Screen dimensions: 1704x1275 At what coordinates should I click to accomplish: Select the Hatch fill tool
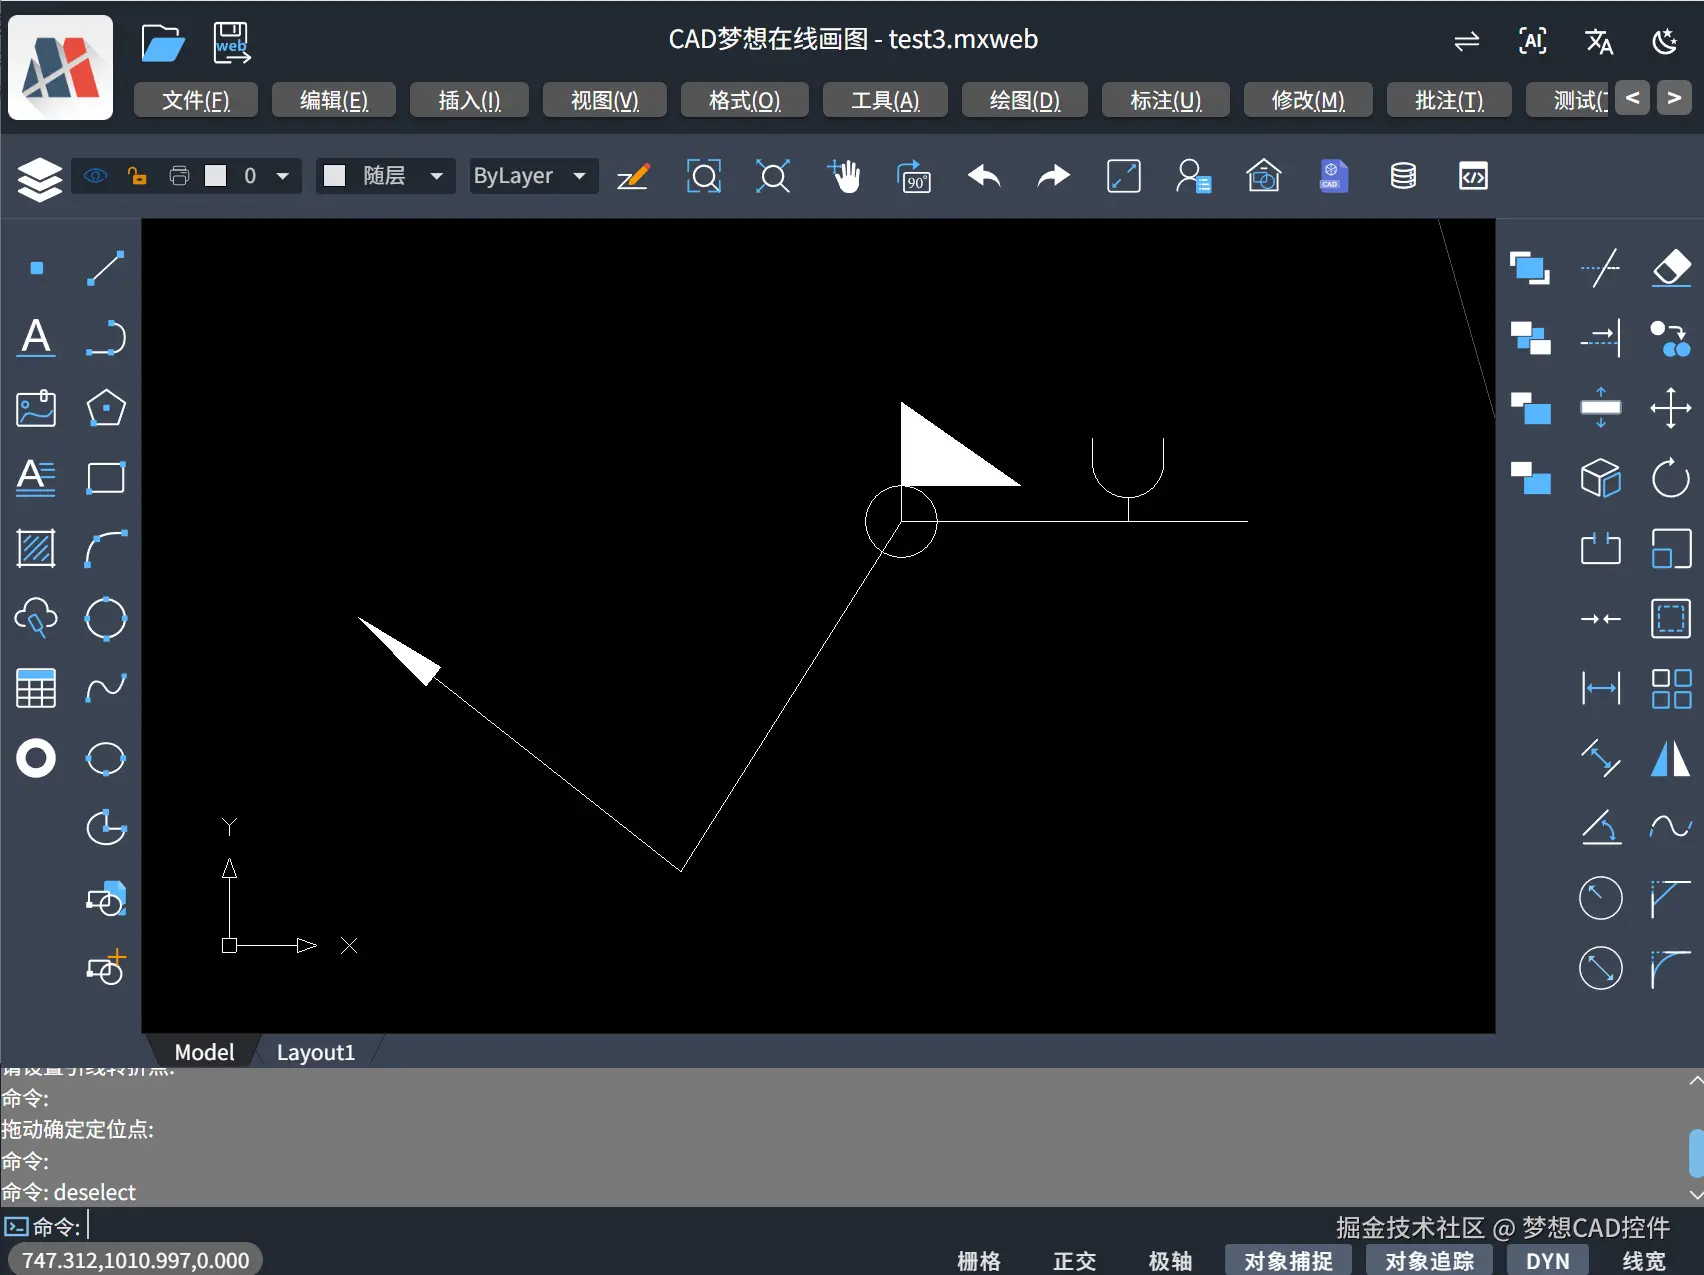coord(36,548)
